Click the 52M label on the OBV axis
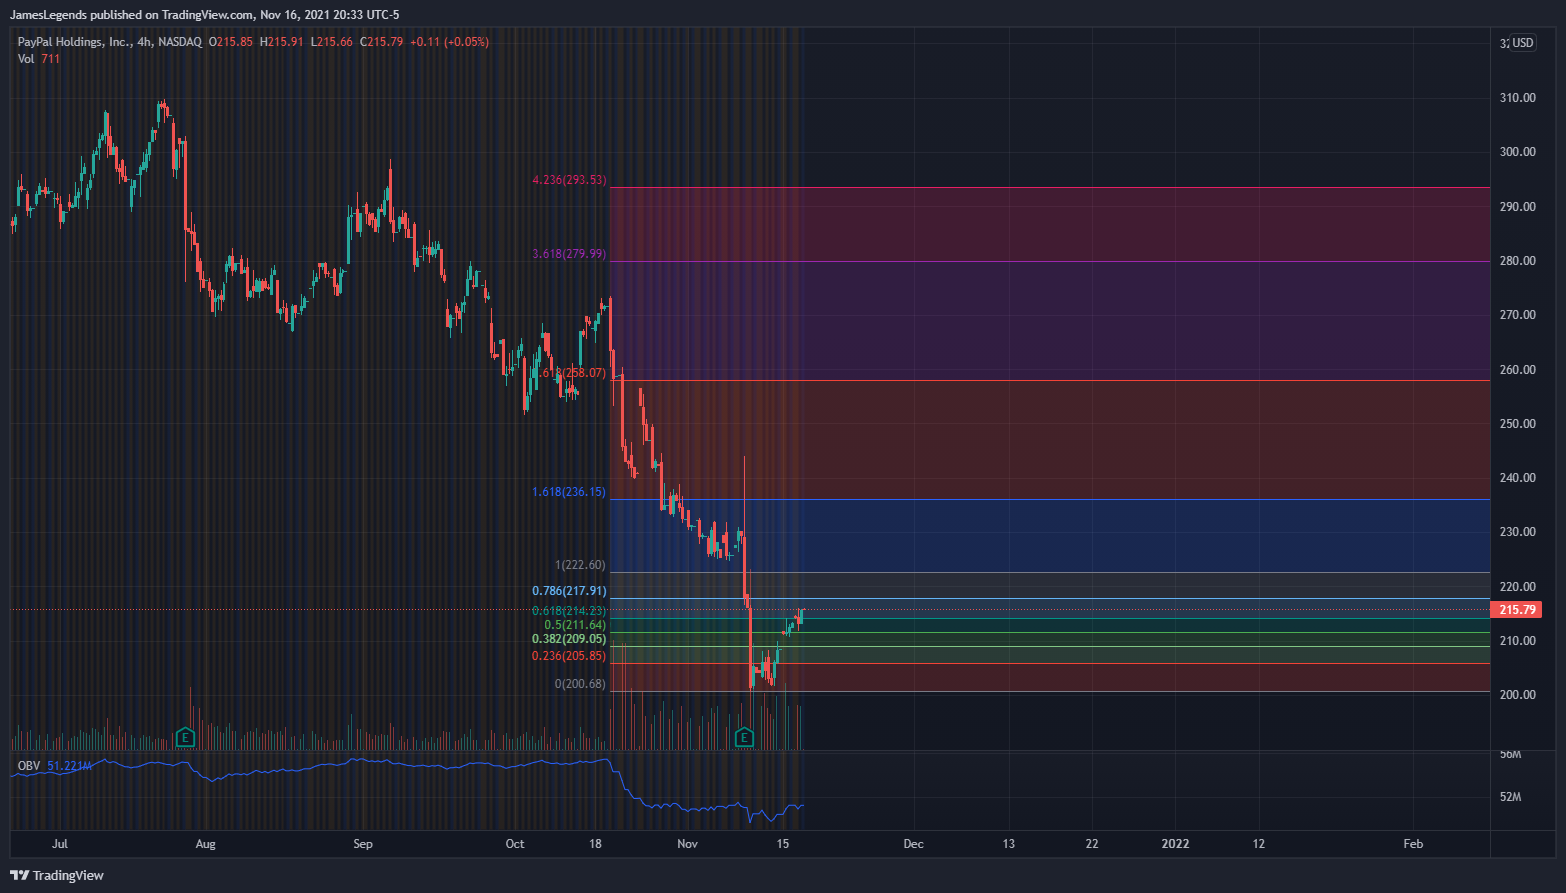 coord(1511,797)
